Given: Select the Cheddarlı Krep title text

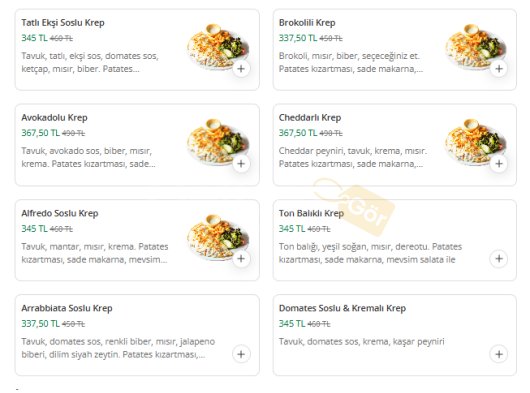Looking at the screenshot, I should pyautogui.click(x=310, y=118).
